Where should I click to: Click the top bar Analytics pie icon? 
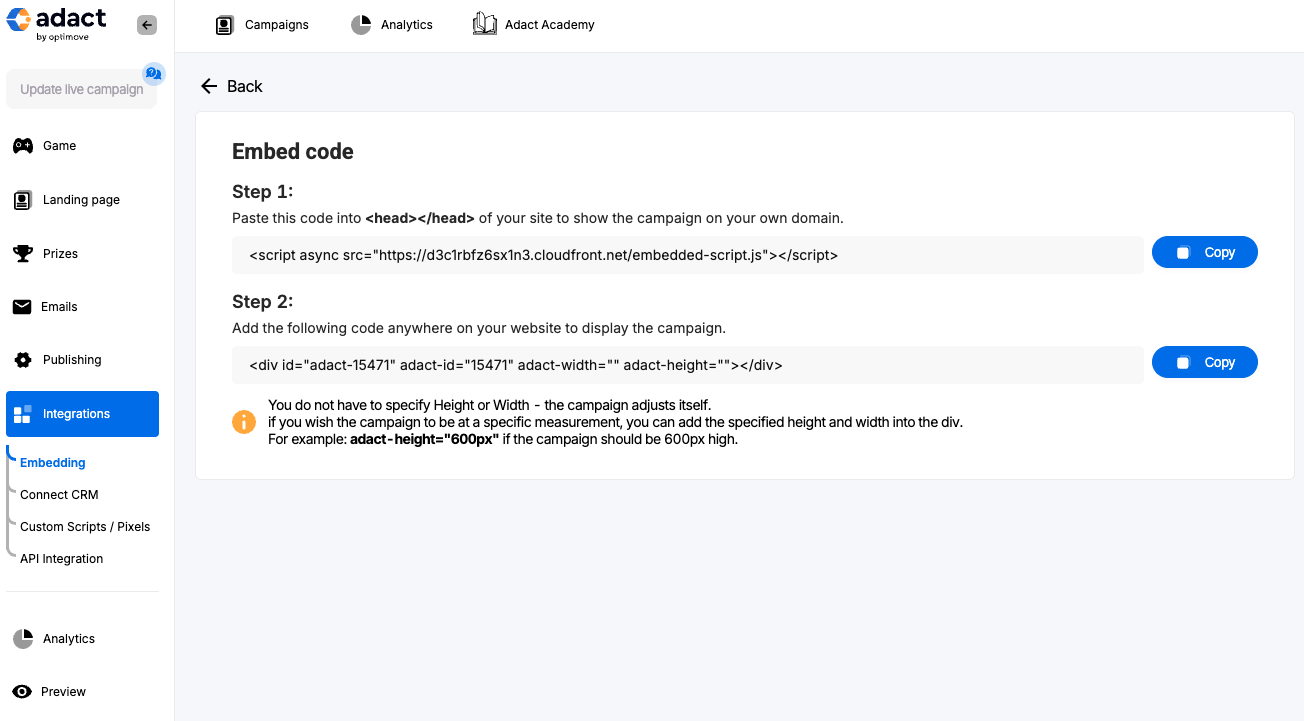click(x=361, y=25)
